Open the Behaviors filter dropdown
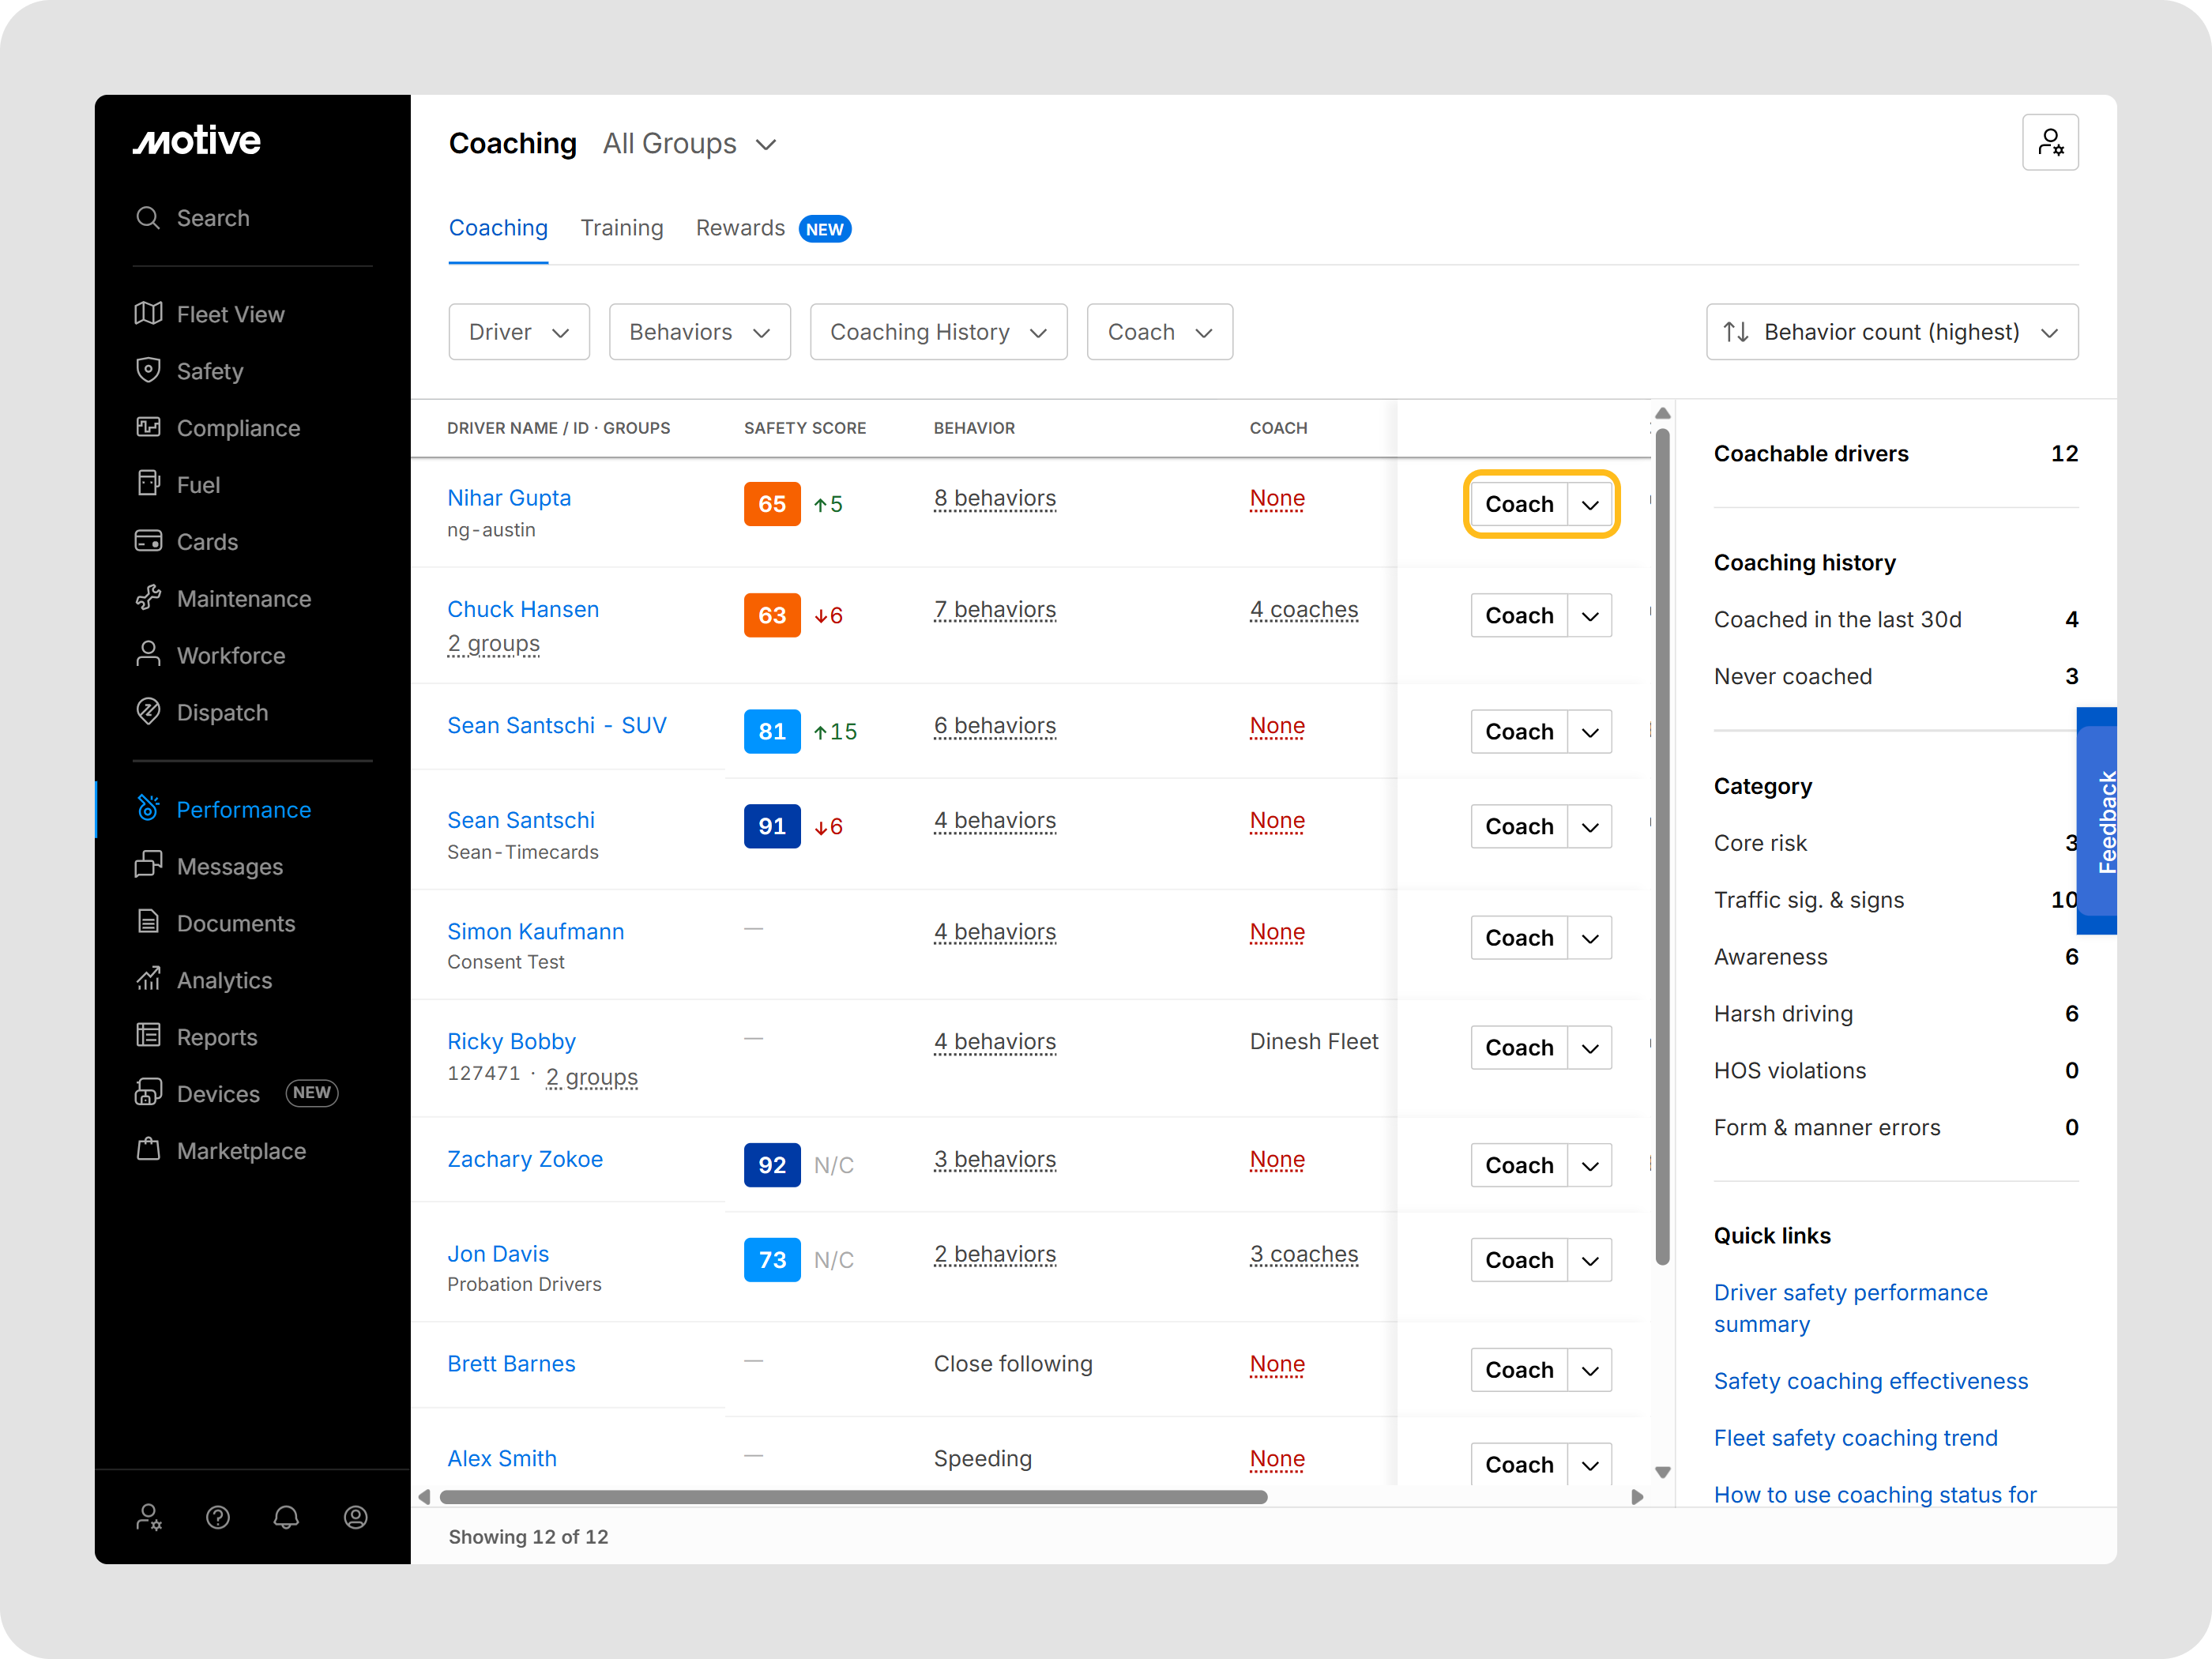This screenshot has width=2212, height=1659. point(699,332)
